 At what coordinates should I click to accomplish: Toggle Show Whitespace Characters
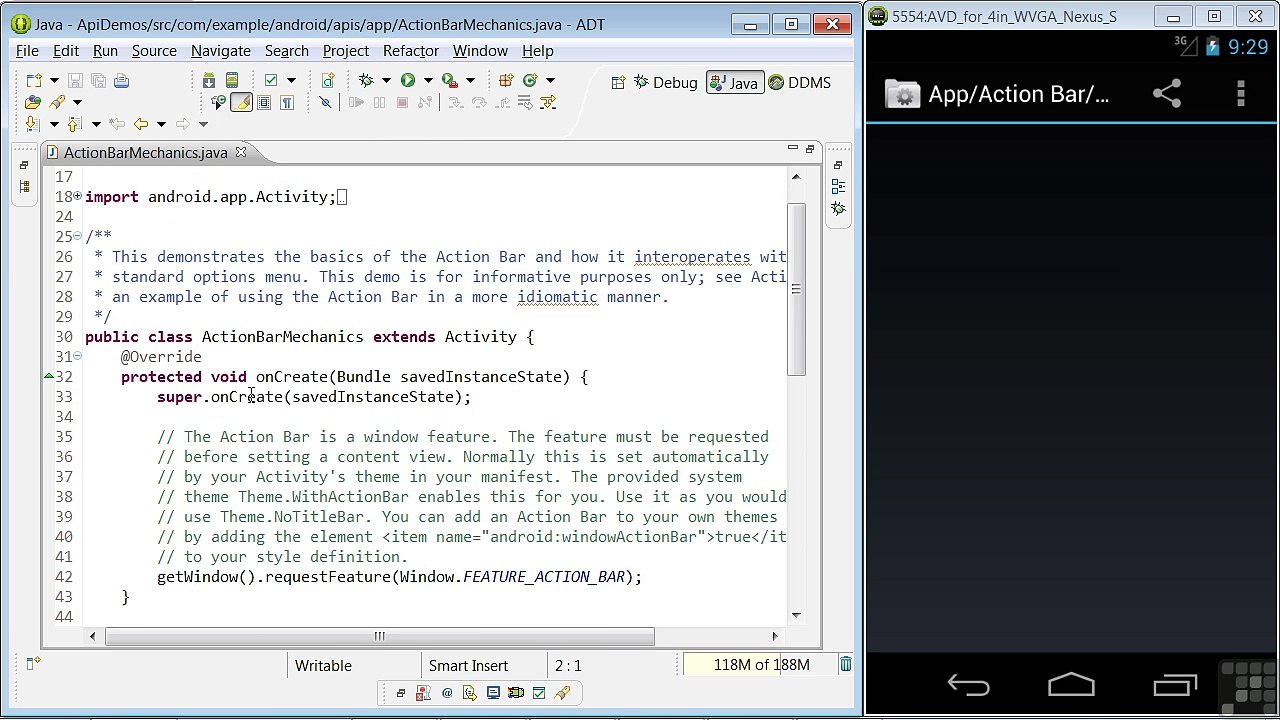pyautogui.click(x=286, y=102)
